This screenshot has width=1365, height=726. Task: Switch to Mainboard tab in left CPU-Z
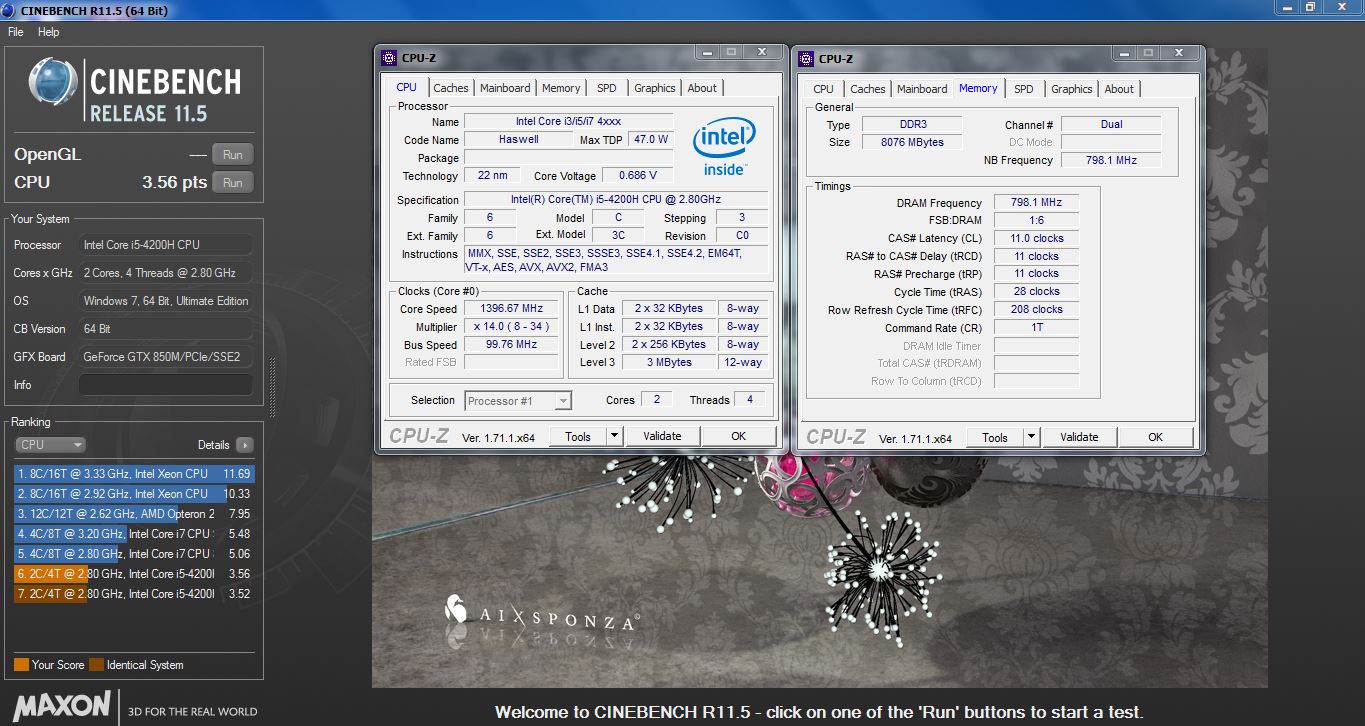[x=505, y=88]
